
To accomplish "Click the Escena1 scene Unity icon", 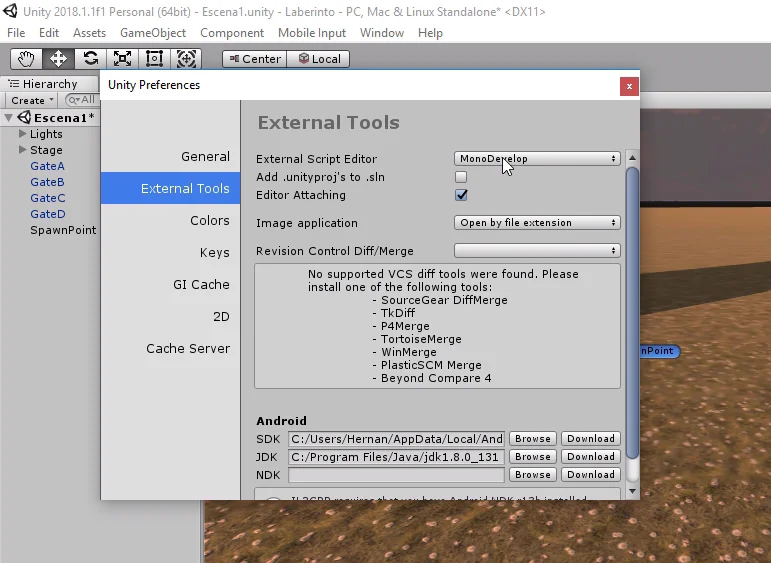I will [24, 118].
